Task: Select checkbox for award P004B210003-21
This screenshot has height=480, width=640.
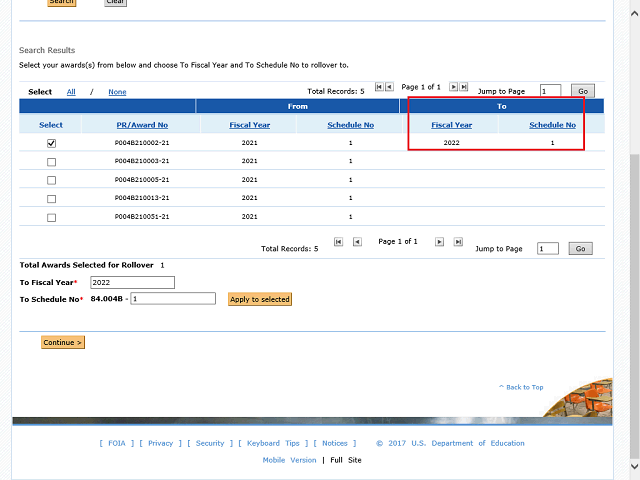Action: click(x=51, y=162)
